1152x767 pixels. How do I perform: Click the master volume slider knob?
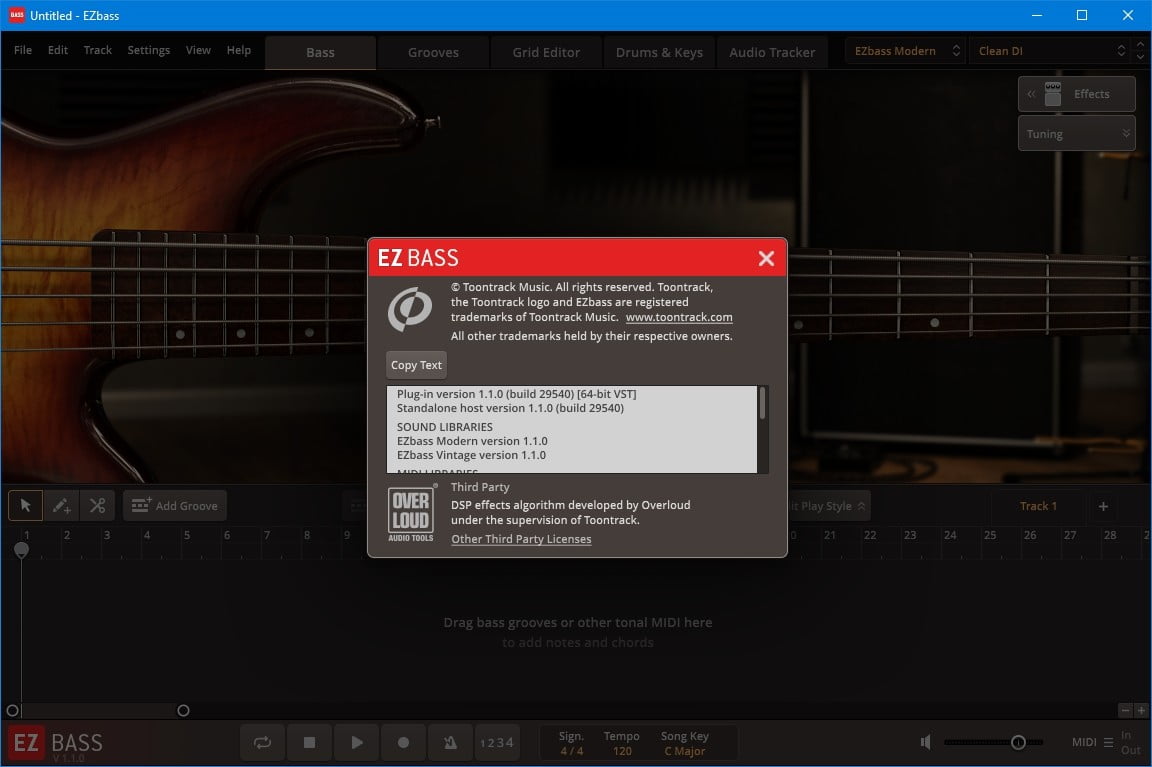(x=1018, y=742)
